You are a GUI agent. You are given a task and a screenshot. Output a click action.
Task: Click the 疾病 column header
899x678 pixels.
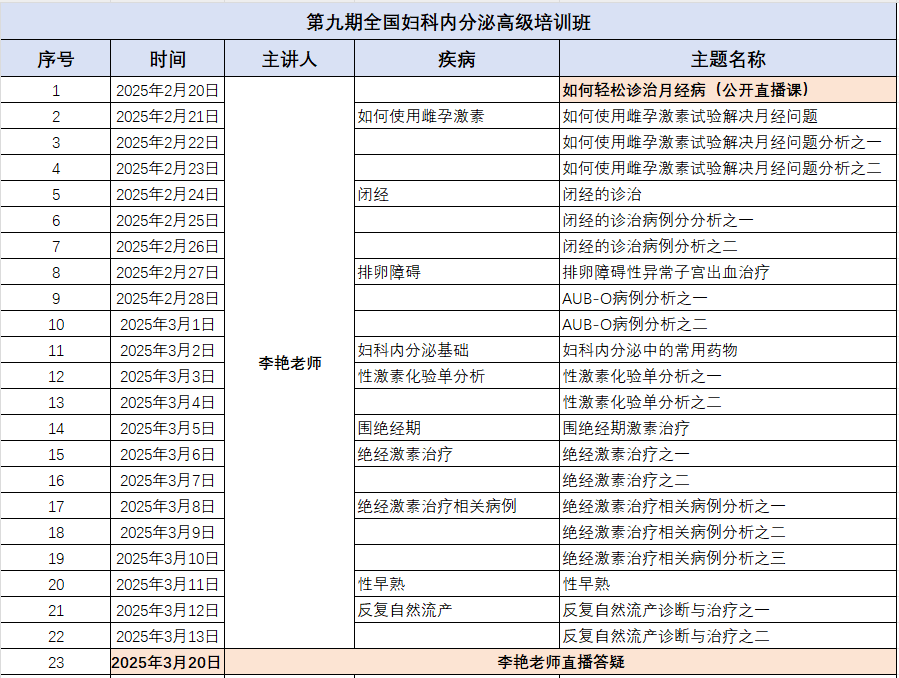coord(457,58)
